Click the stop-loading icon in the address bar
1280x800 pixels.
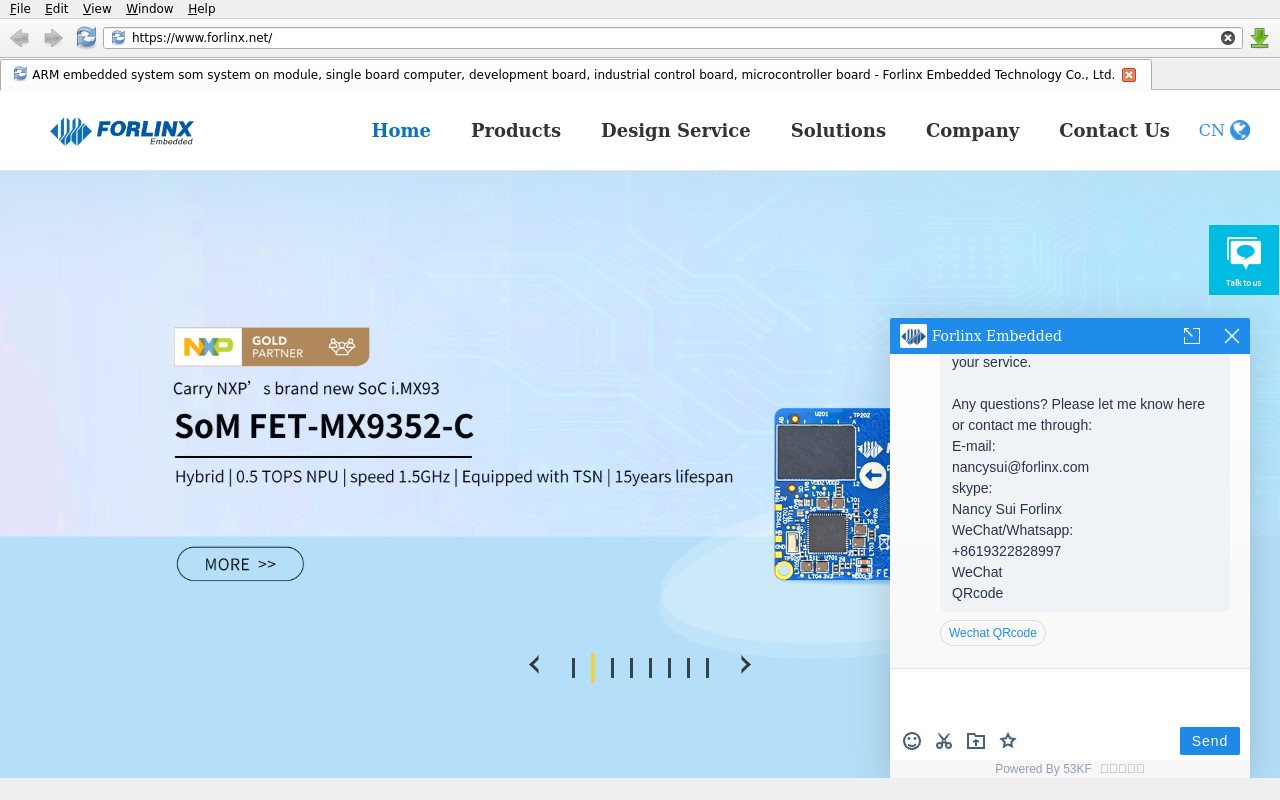pos(1228,38)
